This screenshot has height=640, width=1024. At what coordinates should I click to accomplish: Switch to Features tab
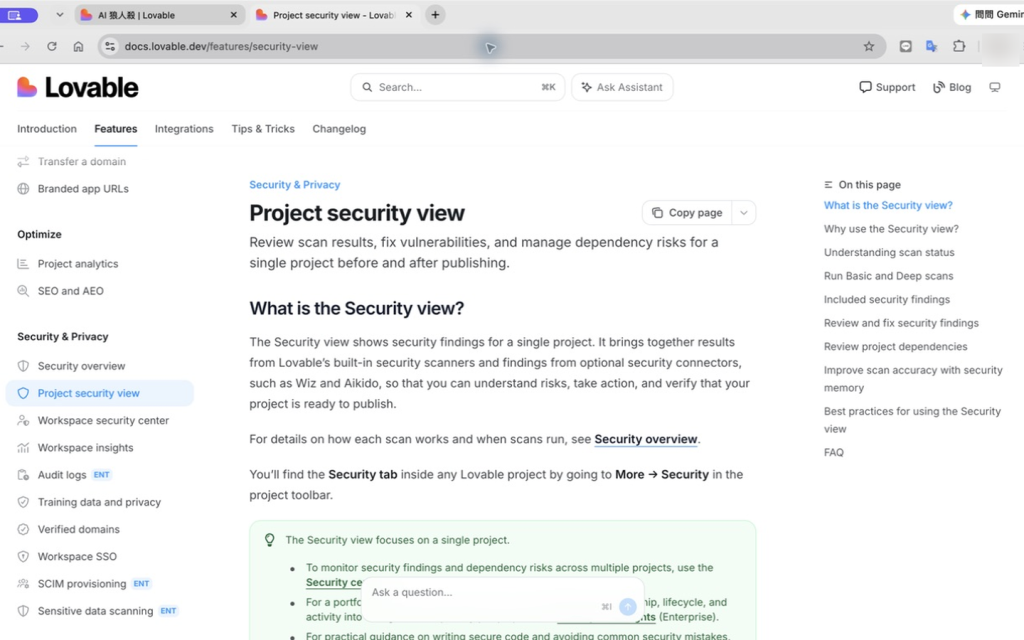tap(116, 129)
